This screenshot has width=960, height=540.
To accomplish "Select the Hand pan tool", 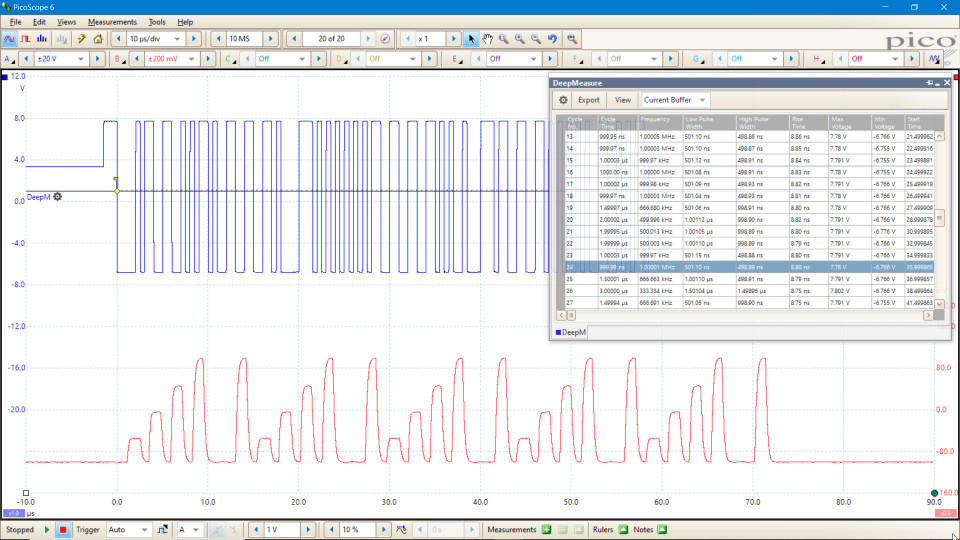I will pyautogui.click(x=488, y=39).
